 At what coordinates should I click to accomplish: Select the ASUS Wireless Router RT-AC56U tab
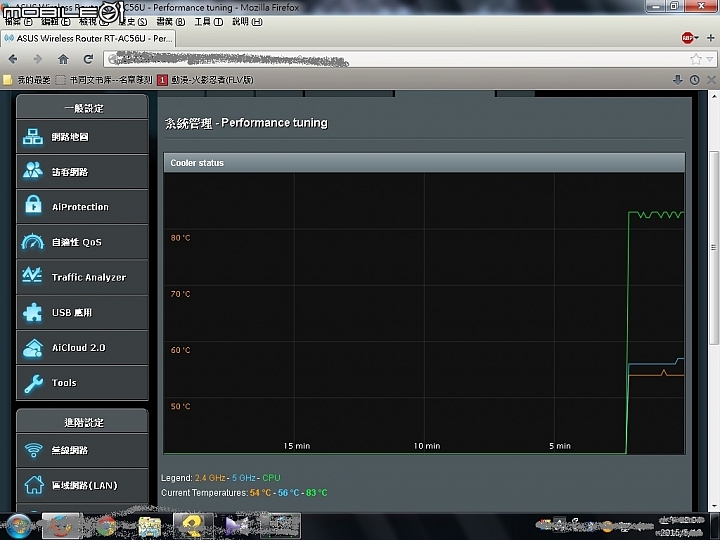(88, 38)
